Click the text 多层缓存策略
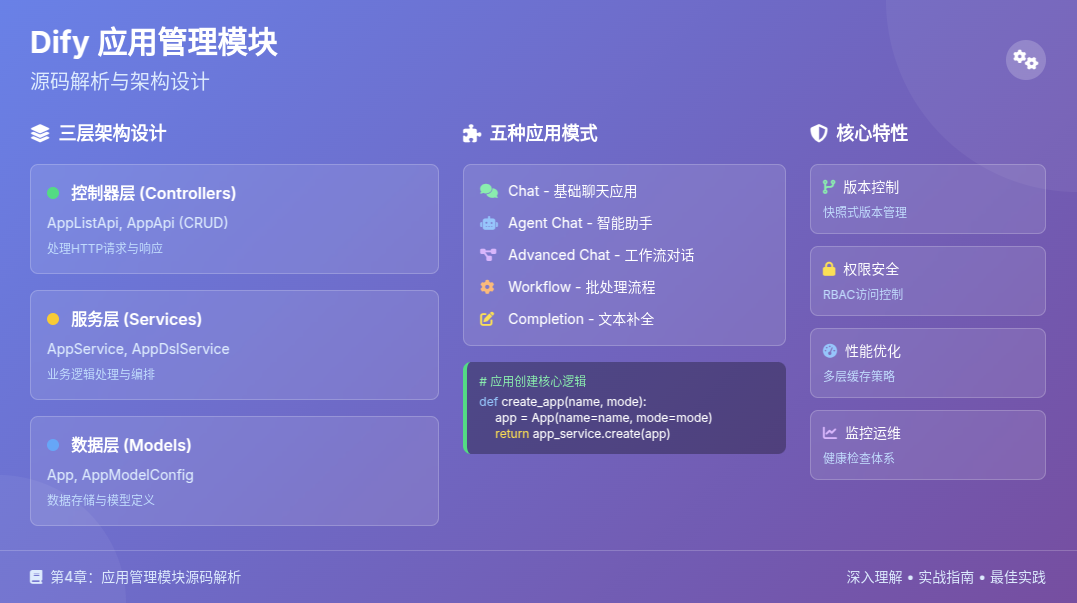The image size is (1077, 603). pyautogui.click(x=859, y=376)
